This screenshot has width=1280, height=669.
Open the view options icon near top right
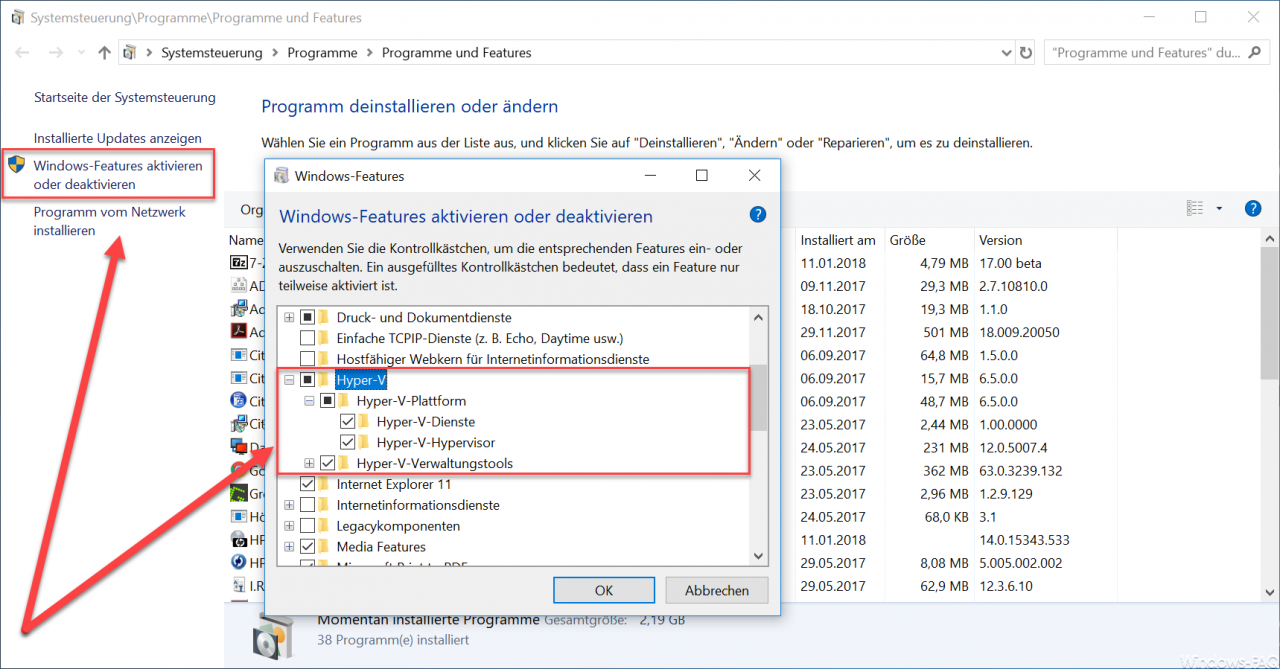coord(1196,206)
